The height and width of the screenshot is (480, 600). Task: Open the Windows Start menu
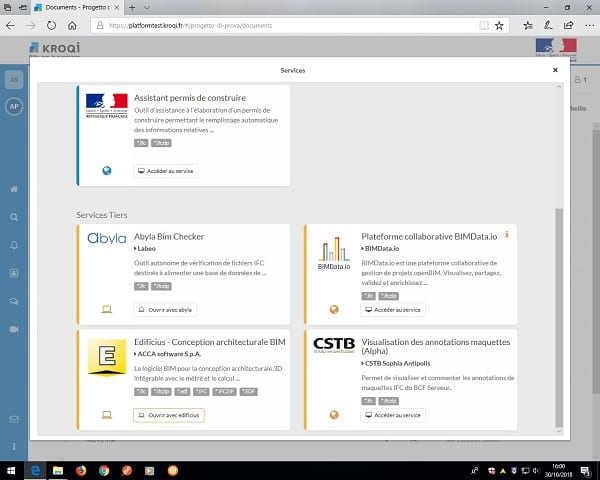pyautogui.click(x=11, y=470)
